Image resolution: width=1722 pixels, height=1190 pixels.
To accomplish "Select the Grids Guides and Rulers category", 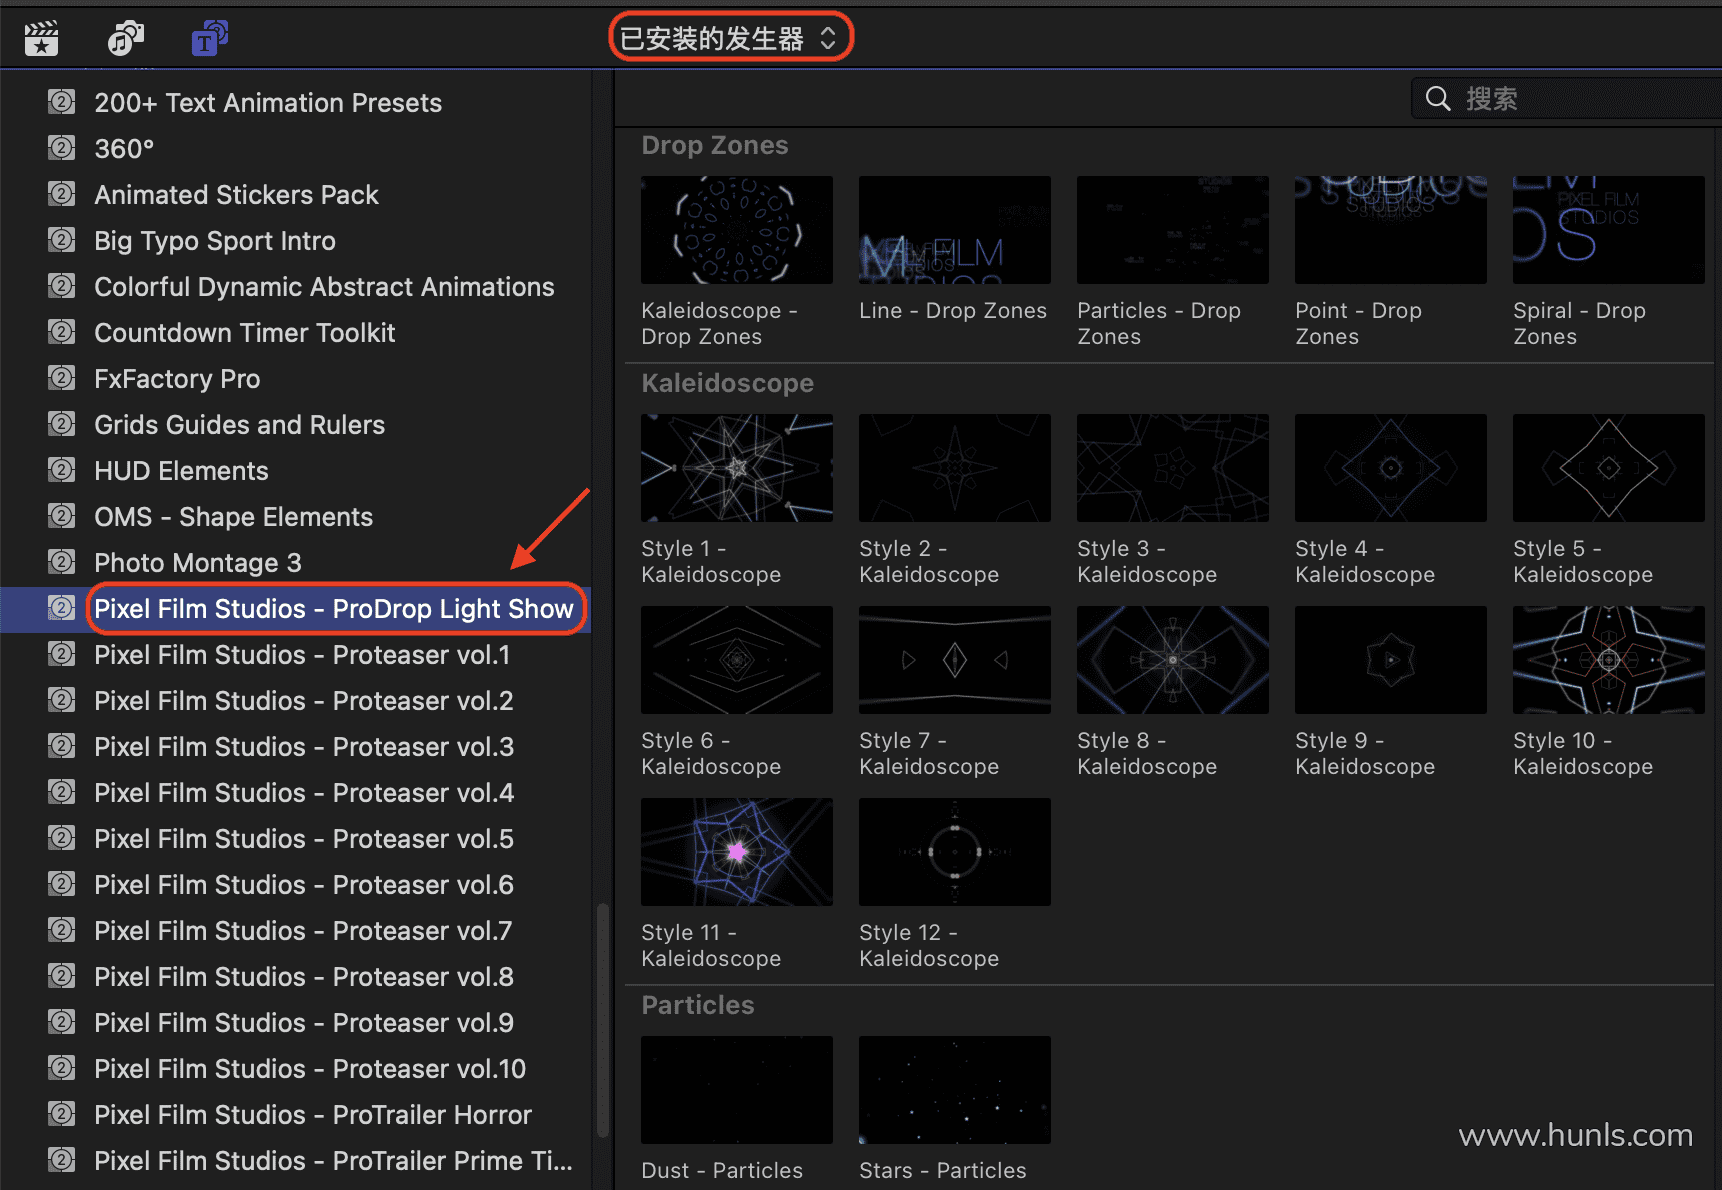I will click(296, 425).
